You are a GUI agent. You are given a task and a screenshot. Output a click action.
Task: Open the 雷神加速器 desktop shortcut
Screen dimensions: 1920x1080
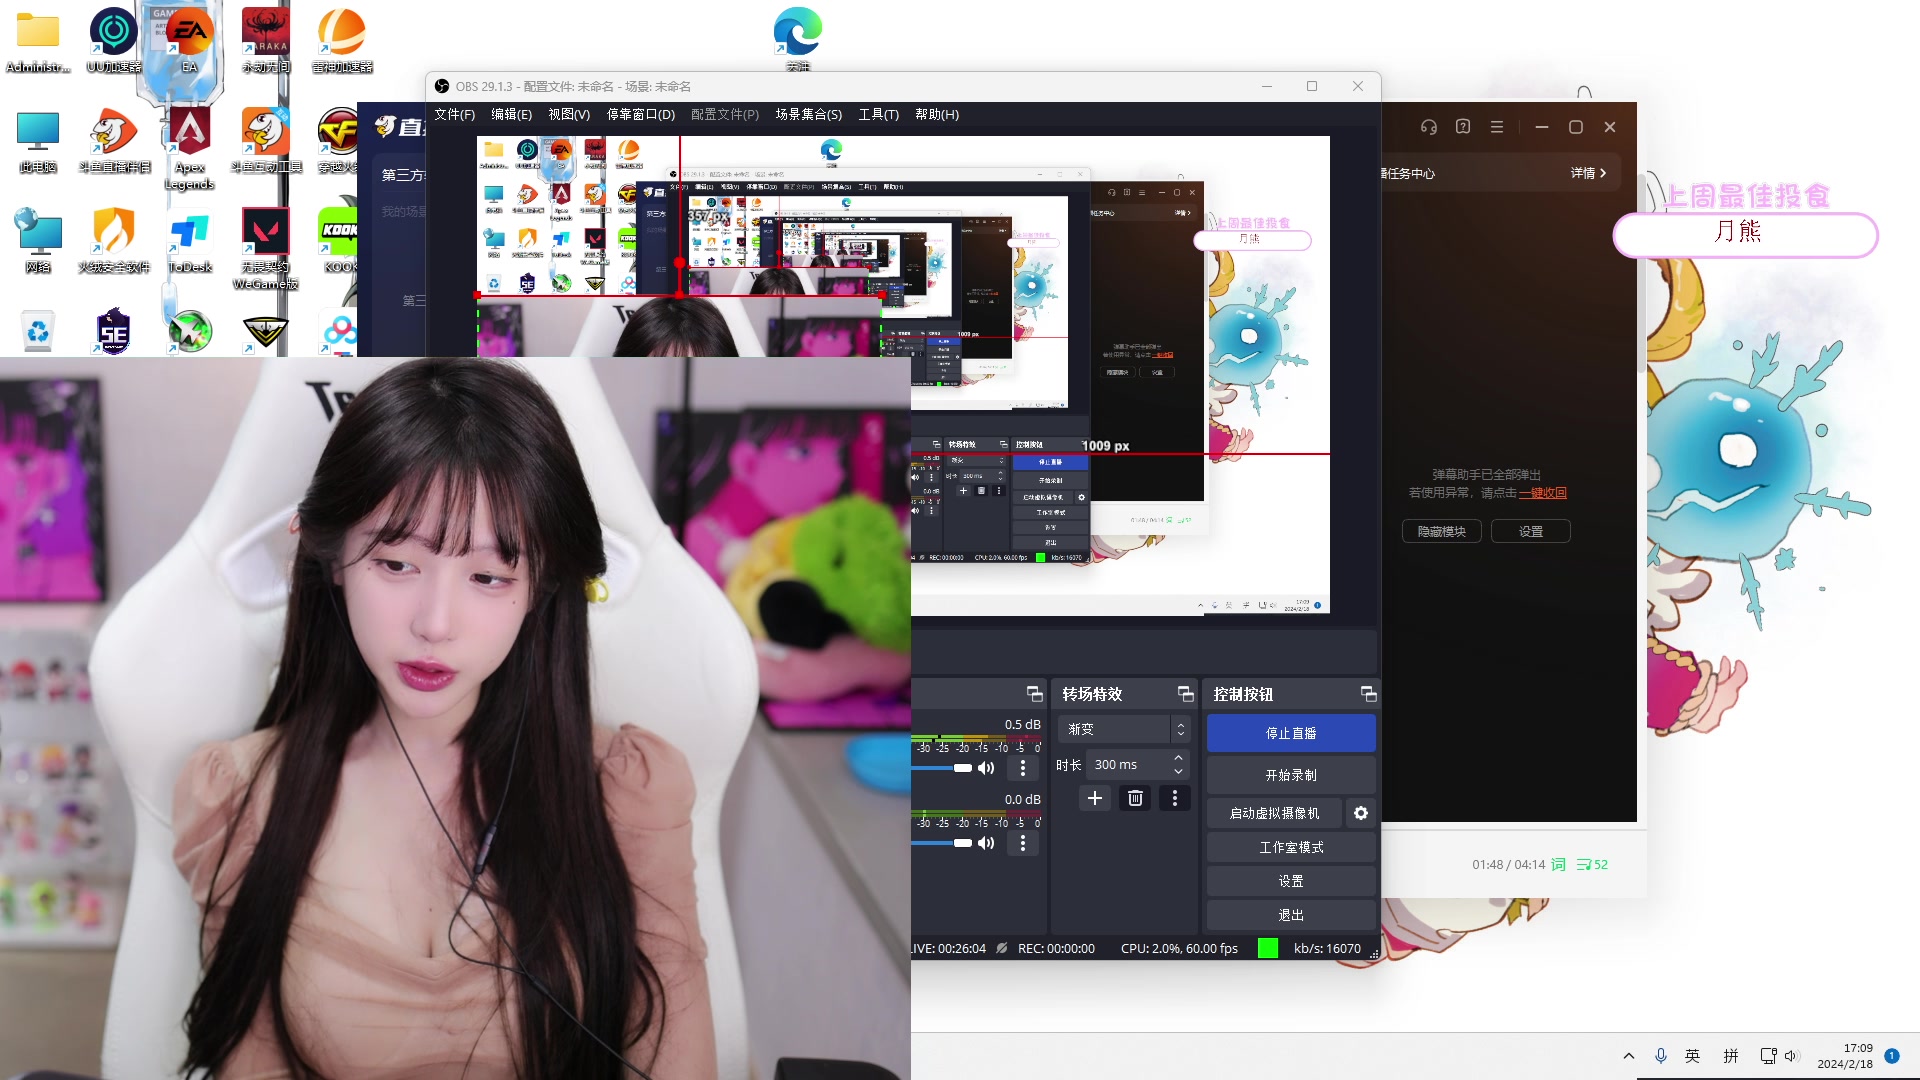pyautogui.click(x=342, y=40)
